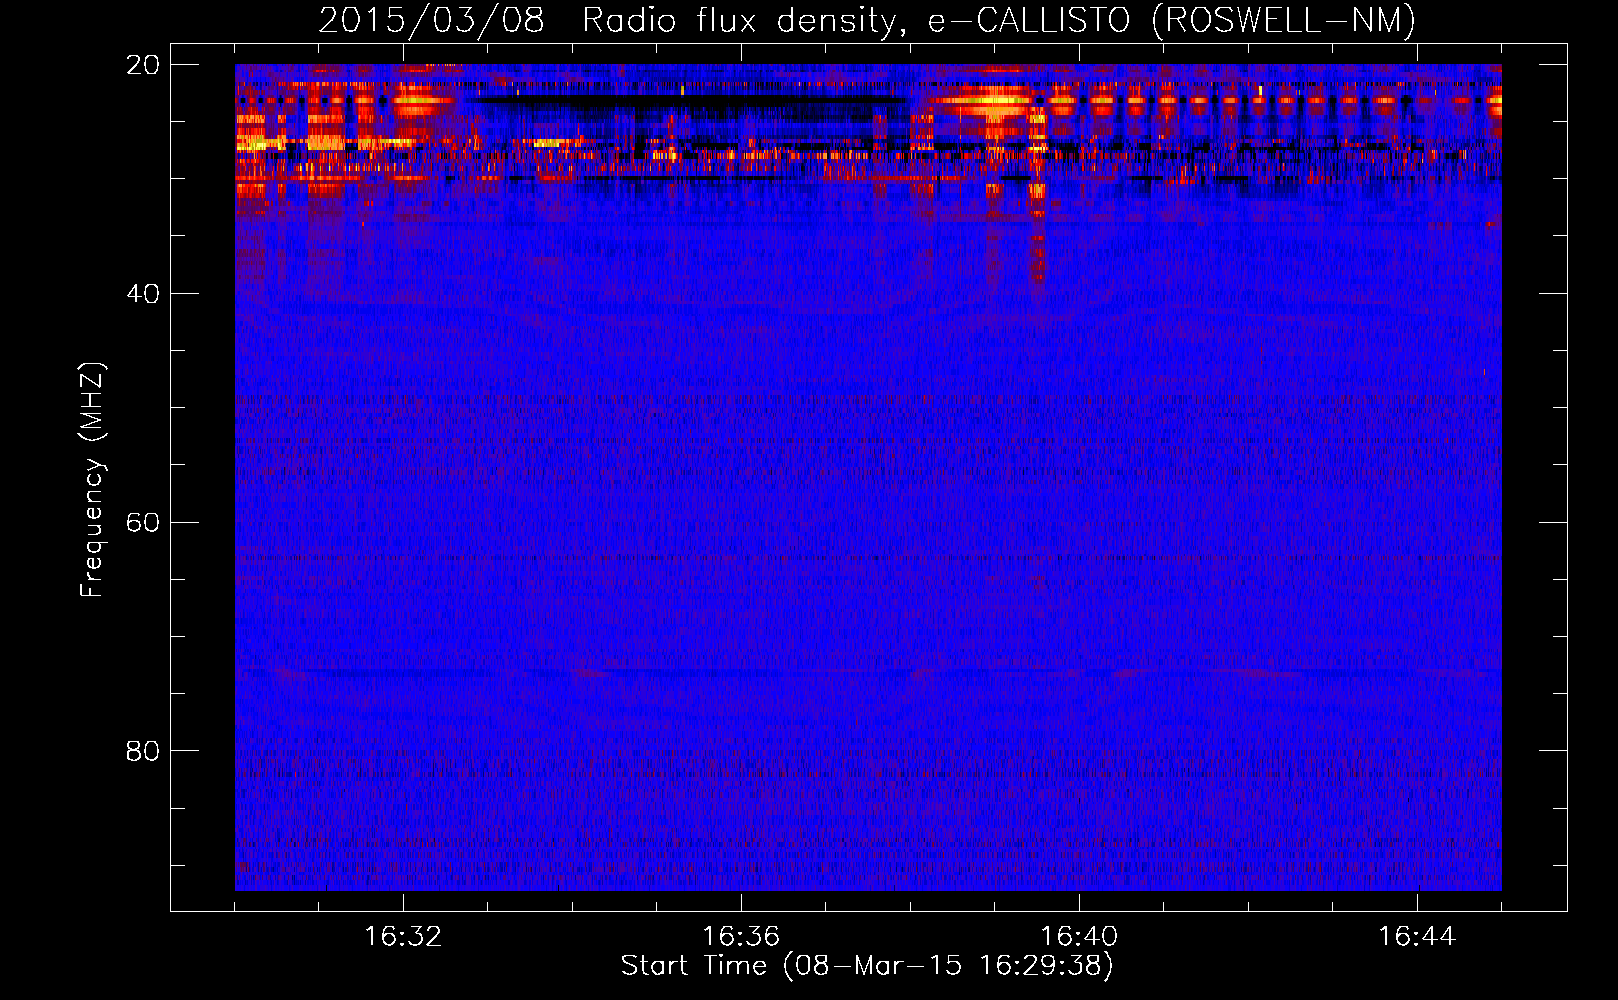Click the 16:36 time axis label
The image size is (1618, 1000).
741,937
